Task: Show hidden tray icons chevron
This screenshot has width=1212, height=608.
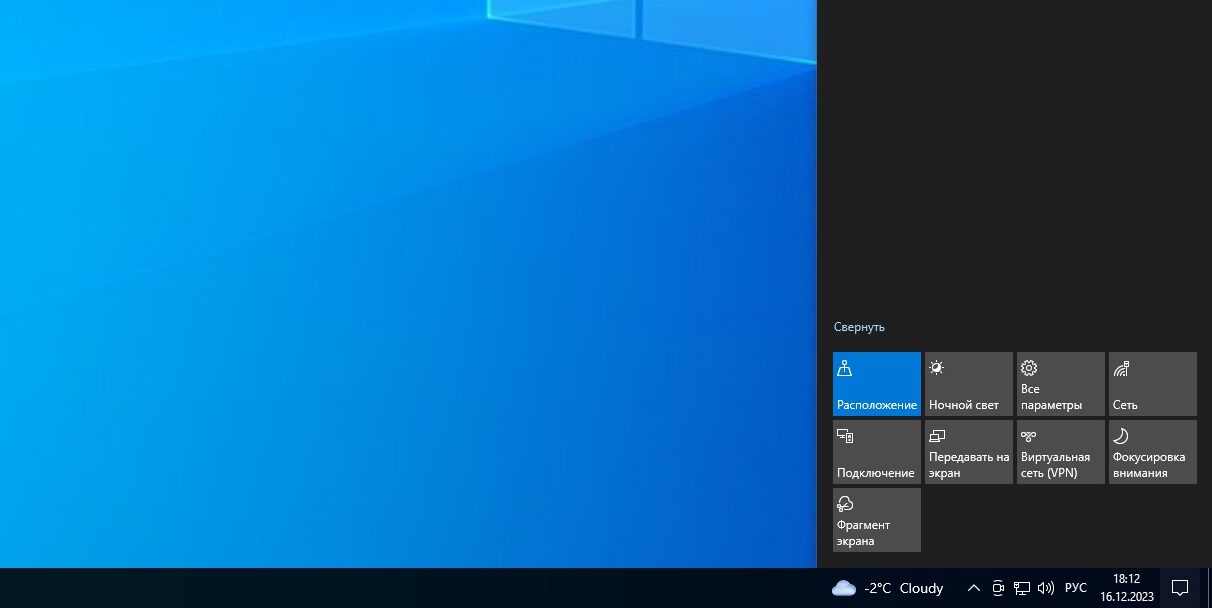Action: (973, 588)
